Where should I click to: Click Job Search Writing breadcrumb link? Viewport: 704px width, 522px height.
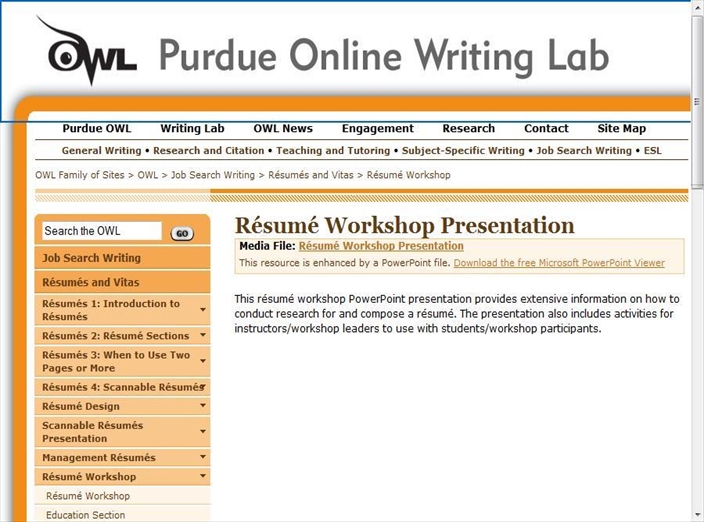click(213, 175)
